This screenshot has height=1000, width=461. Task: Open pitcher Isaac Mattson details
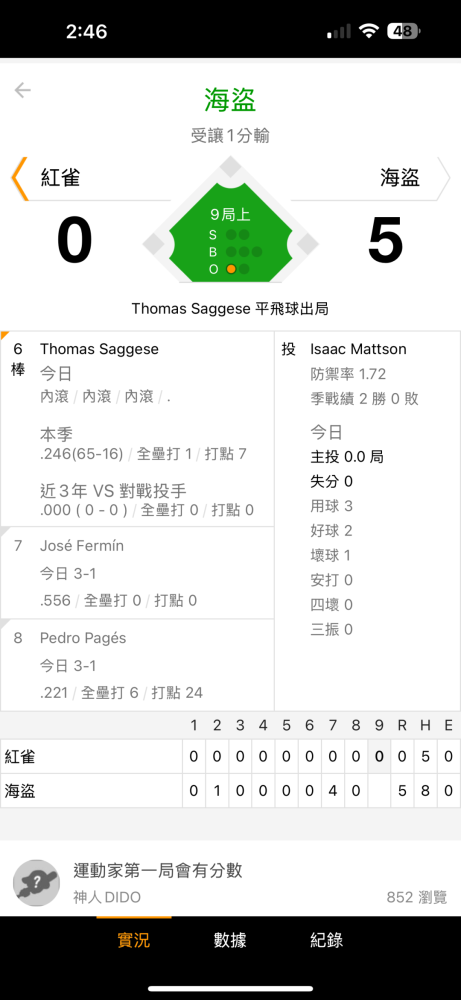tap(367, 521)
